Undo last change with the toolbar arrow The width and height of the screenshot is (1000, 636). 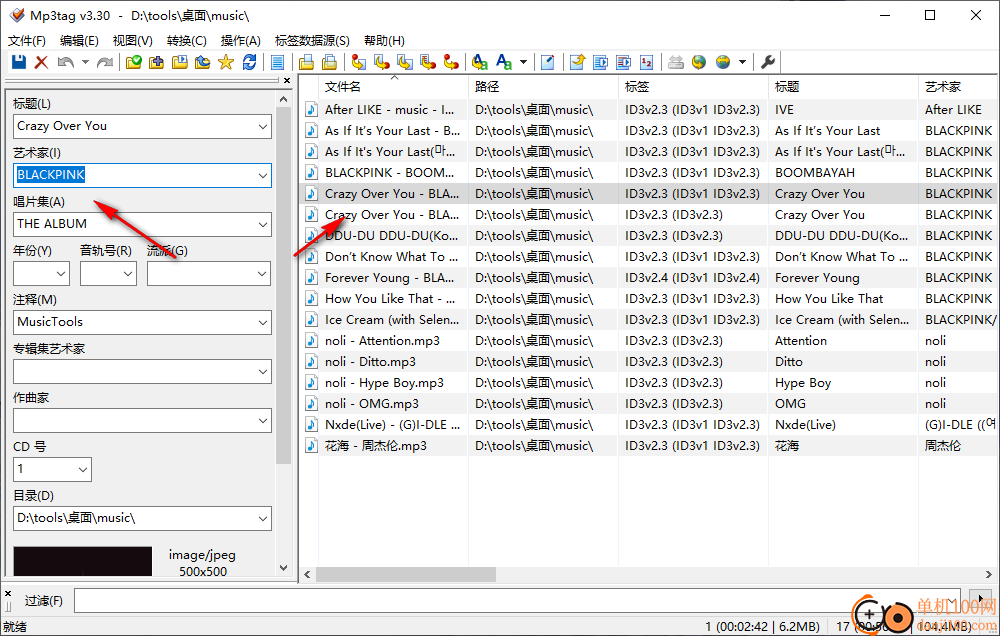click(65, 62)
